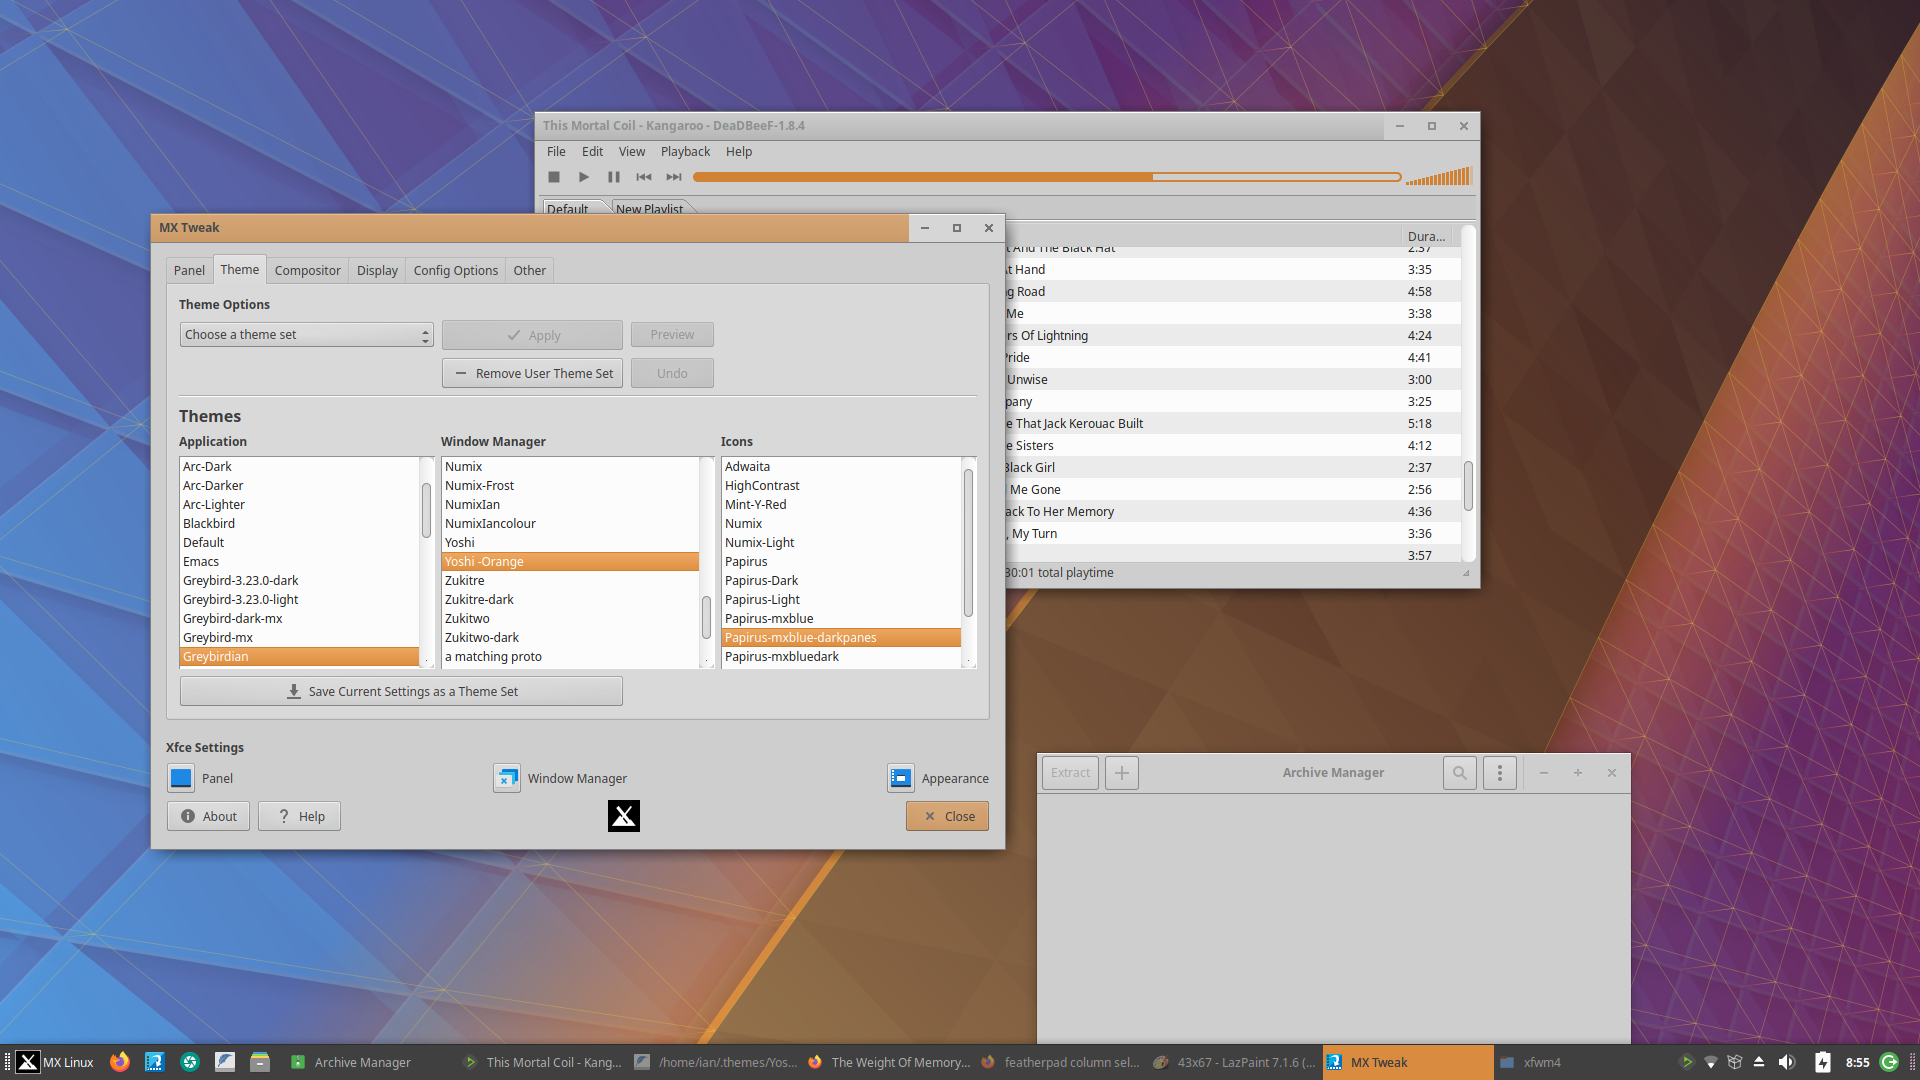1920x1080 pixels.
Task: Open the Config Options tab
Action: (x=456, y=271)
